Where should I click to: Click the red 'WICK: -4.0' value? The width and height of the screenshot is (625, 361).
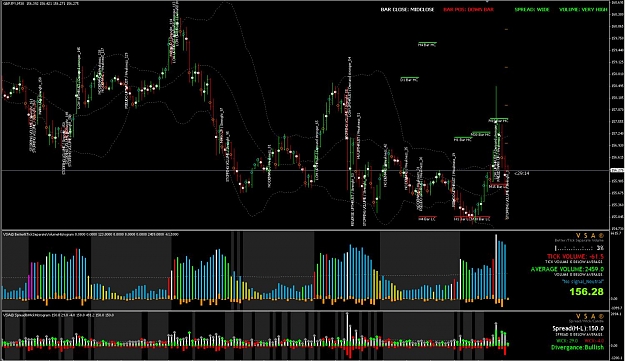pos(594,341)
